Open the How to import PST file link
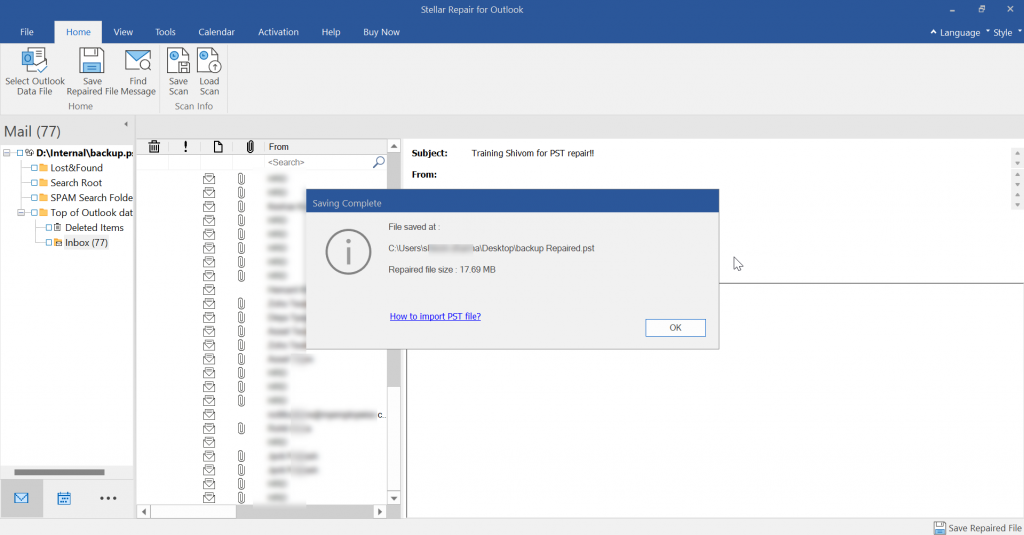This screenshot has width=1024, height=535. click(435, 316)
